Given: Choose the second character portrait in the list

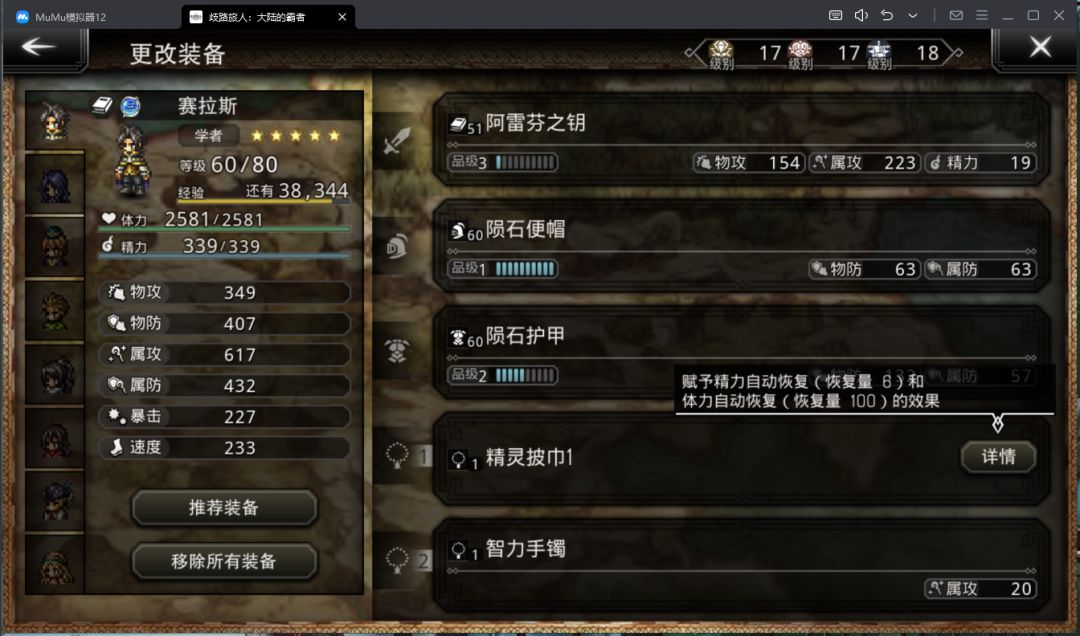Looking at the screenshot, I should (x=54, y=184).
